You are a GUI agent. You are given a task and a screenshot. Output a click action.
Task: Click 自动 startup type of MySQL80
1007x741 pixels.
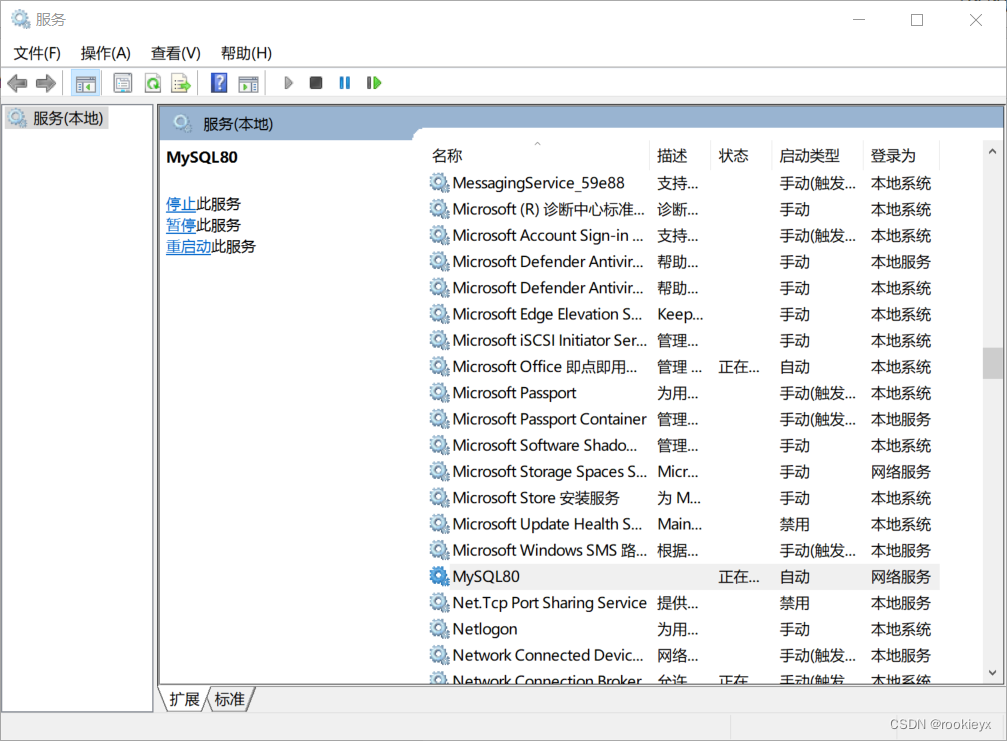pos(794,577)
